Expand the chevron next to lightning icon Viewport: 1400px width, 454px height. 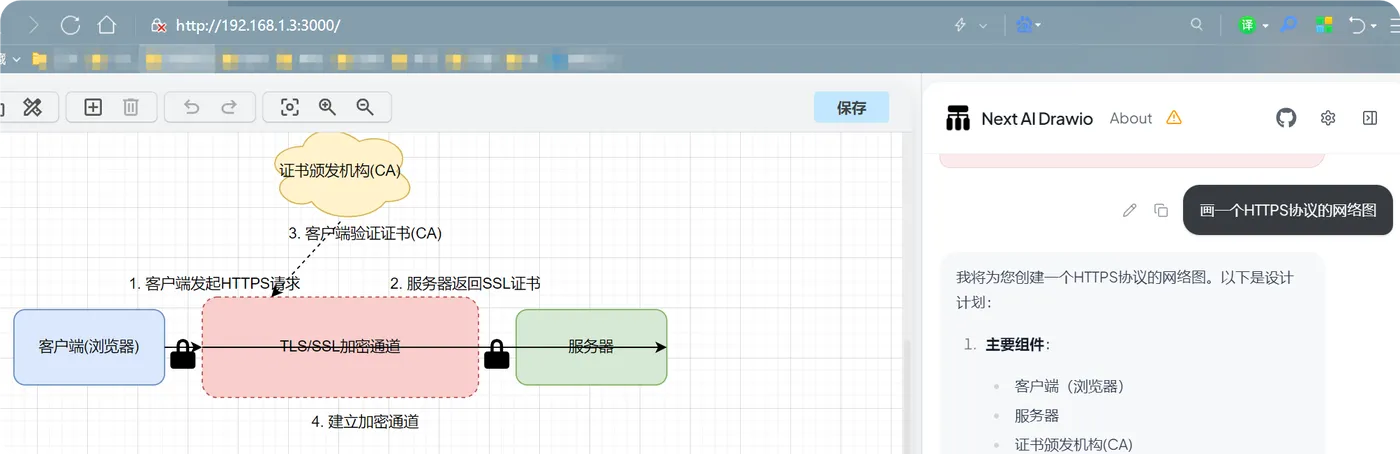[x=984, y=26]
